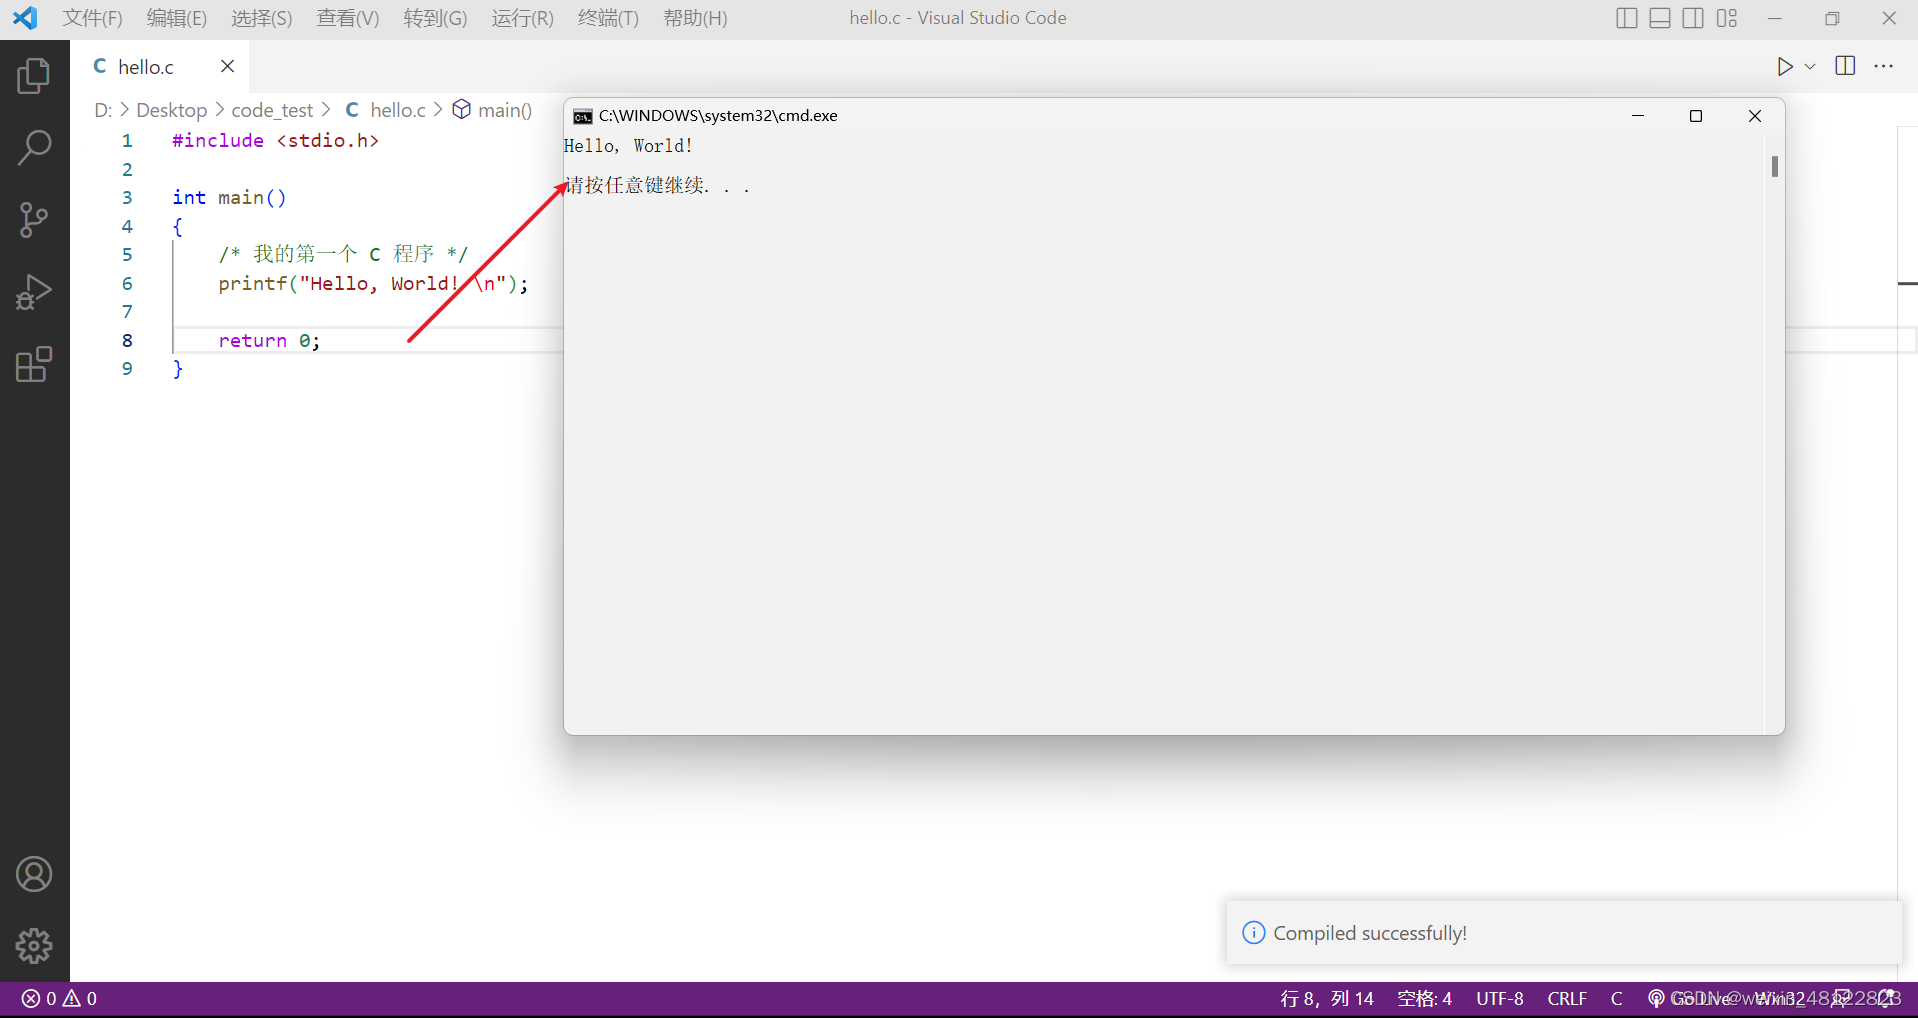Viewport: 1918px width, 1018px height.
Task: Open the breadcrumb code_test dropdown
Action: tap(269, 110)
